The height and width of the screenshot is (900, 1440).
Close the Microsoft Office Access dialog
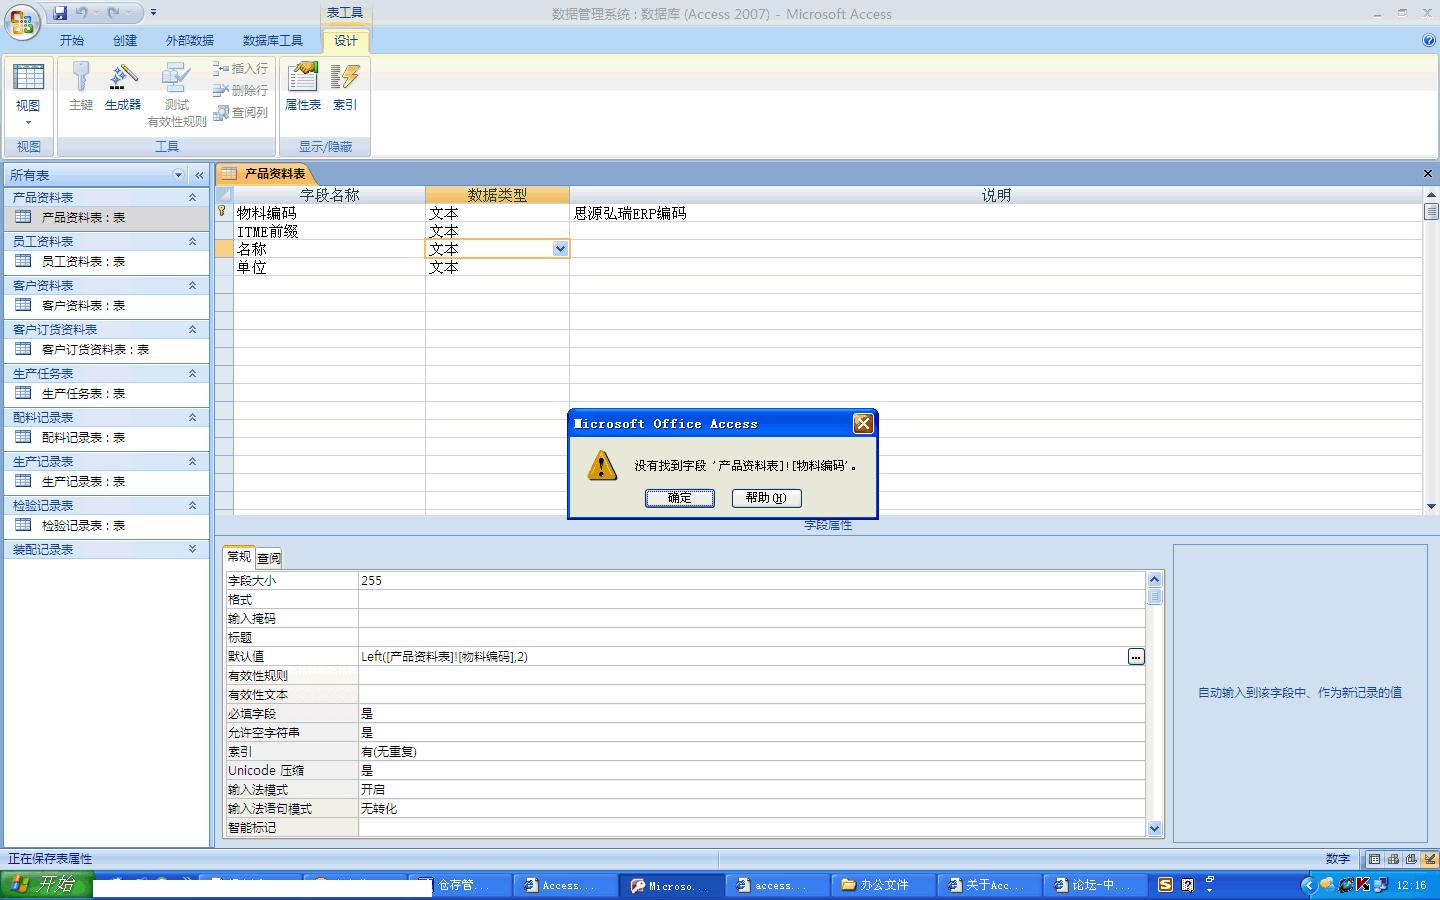coord(863,424)
